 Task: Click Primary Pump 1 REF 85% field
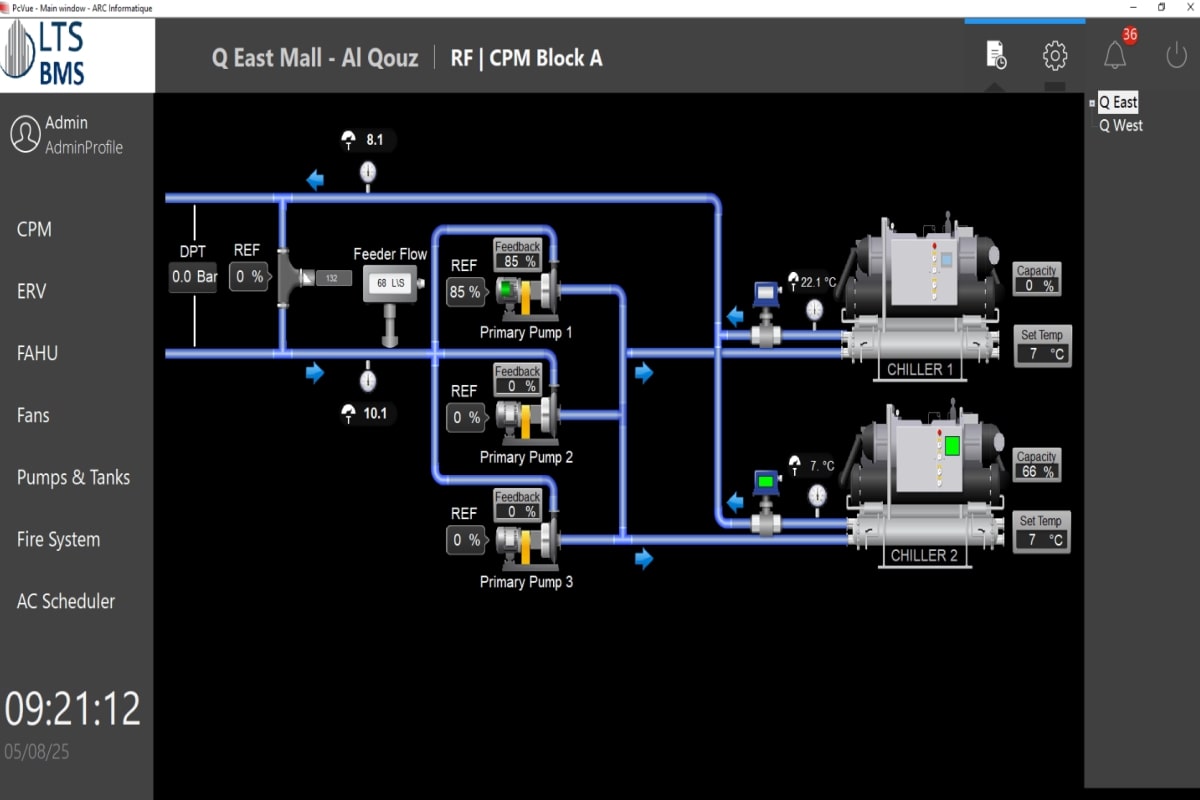click(x=466, y=292)
